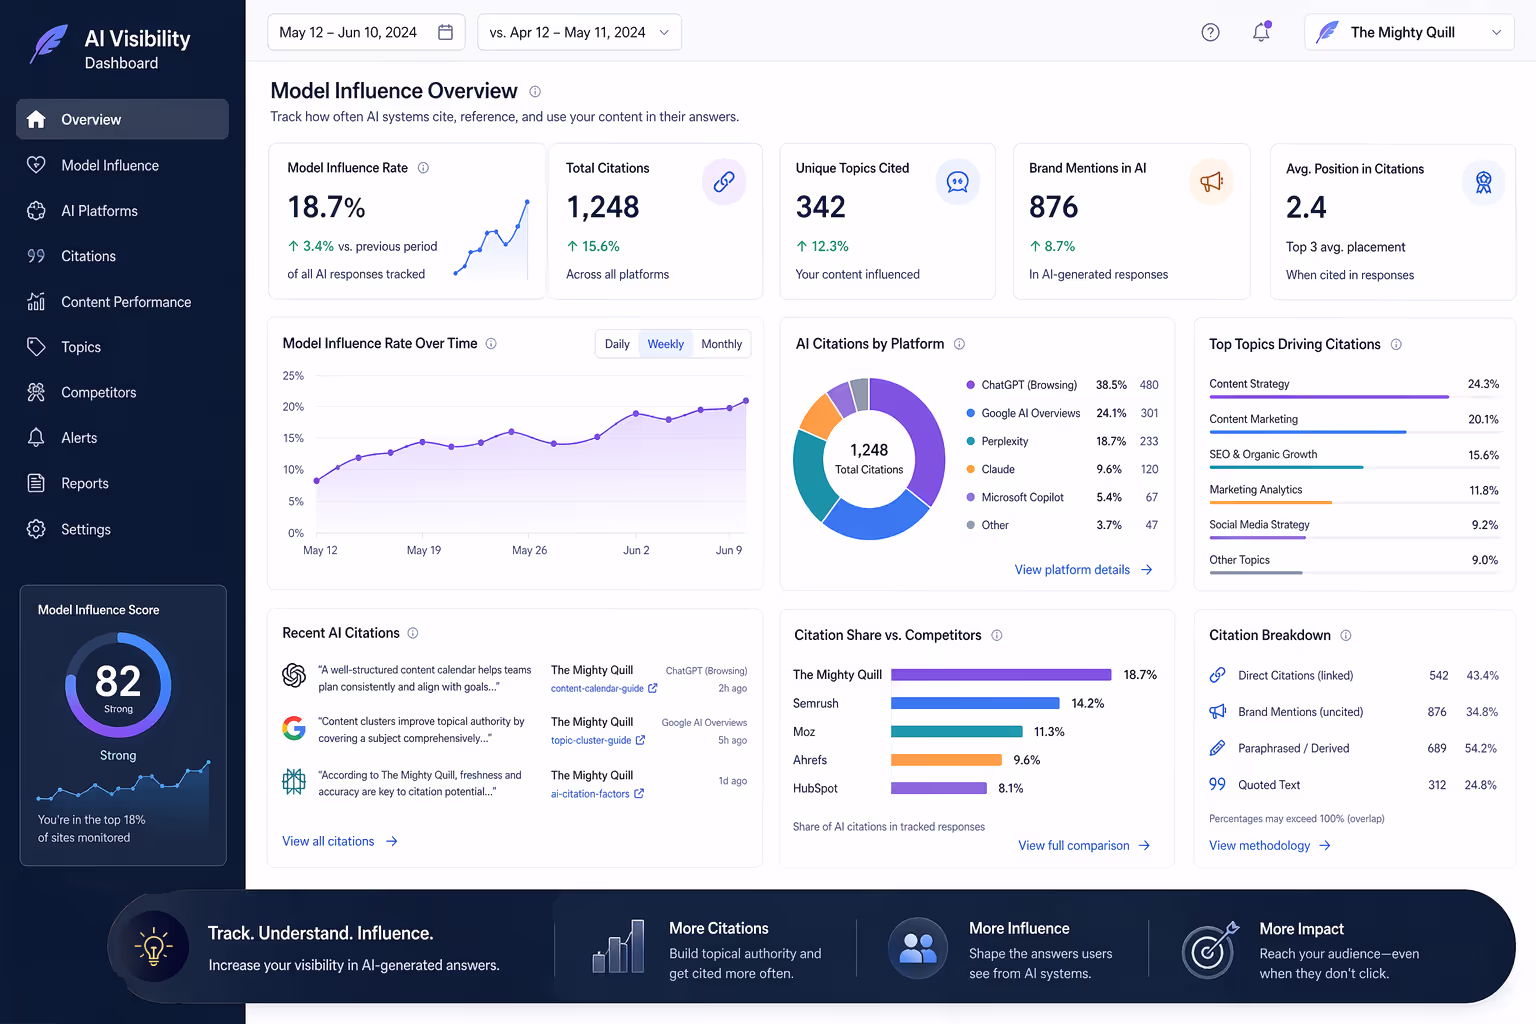This screenshot has height=1024, width=1536.
Task: Click the Topics sidebar icon
Action: (x=36, y=346)
